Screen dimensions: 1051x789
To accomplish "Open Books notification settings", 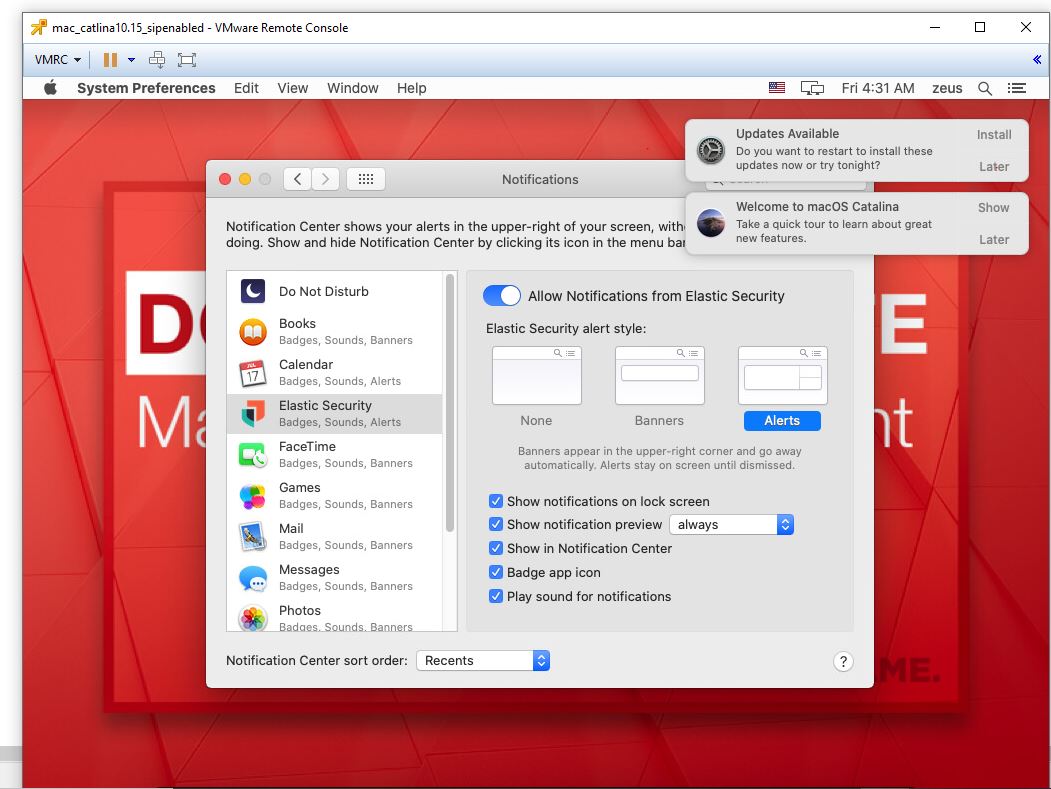I will pos(297,331).
